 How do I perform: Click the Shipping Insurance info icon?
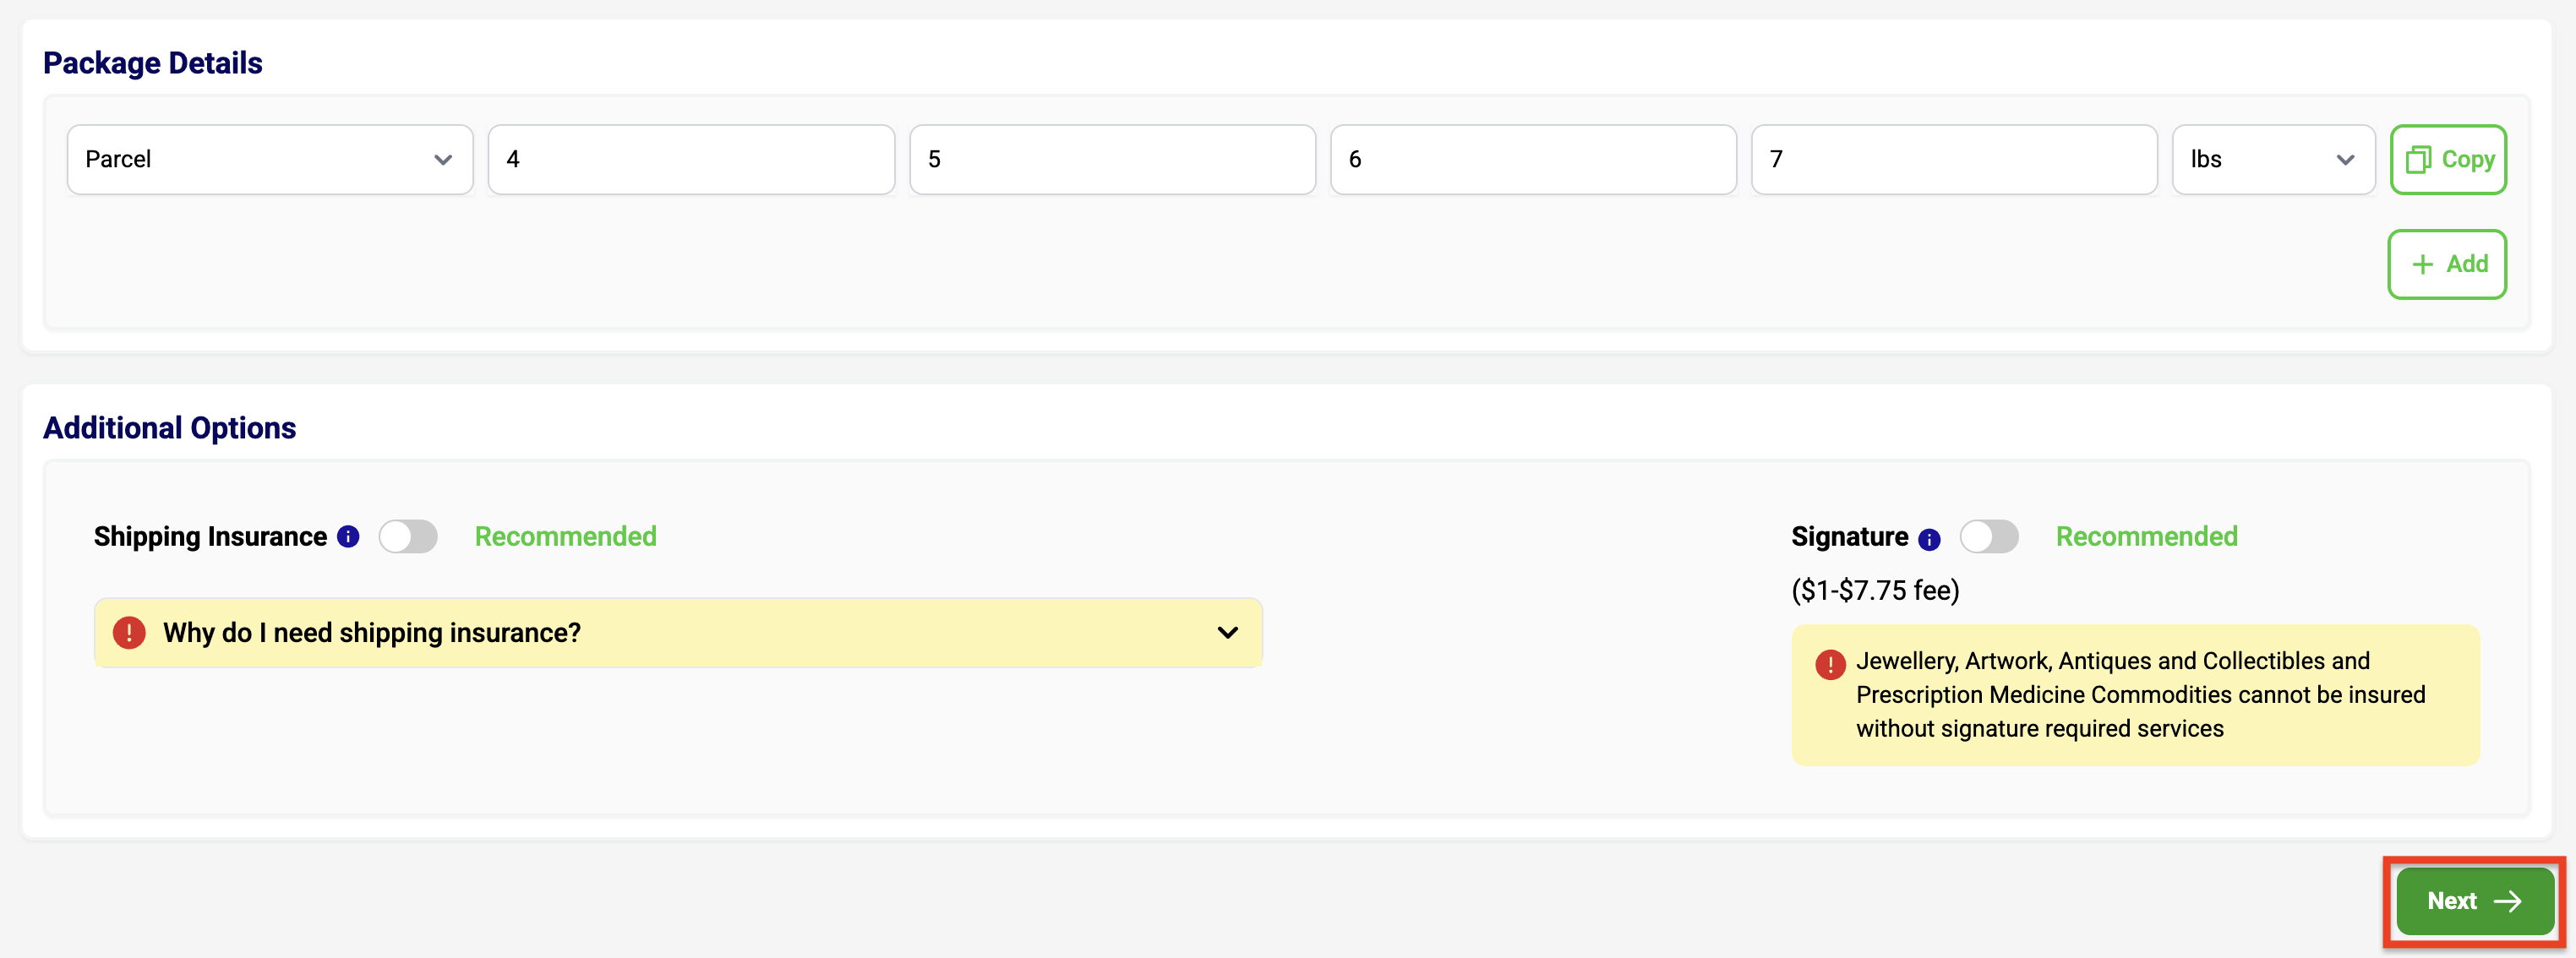coord(348,537)
